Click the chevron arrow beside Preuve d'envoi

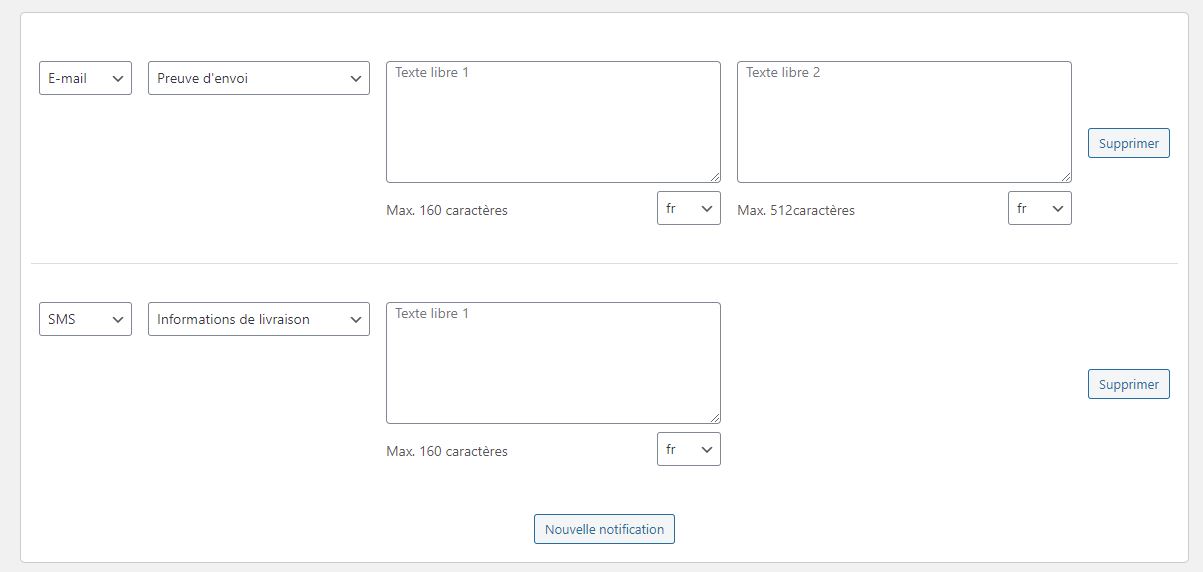(x=356, y=78)
